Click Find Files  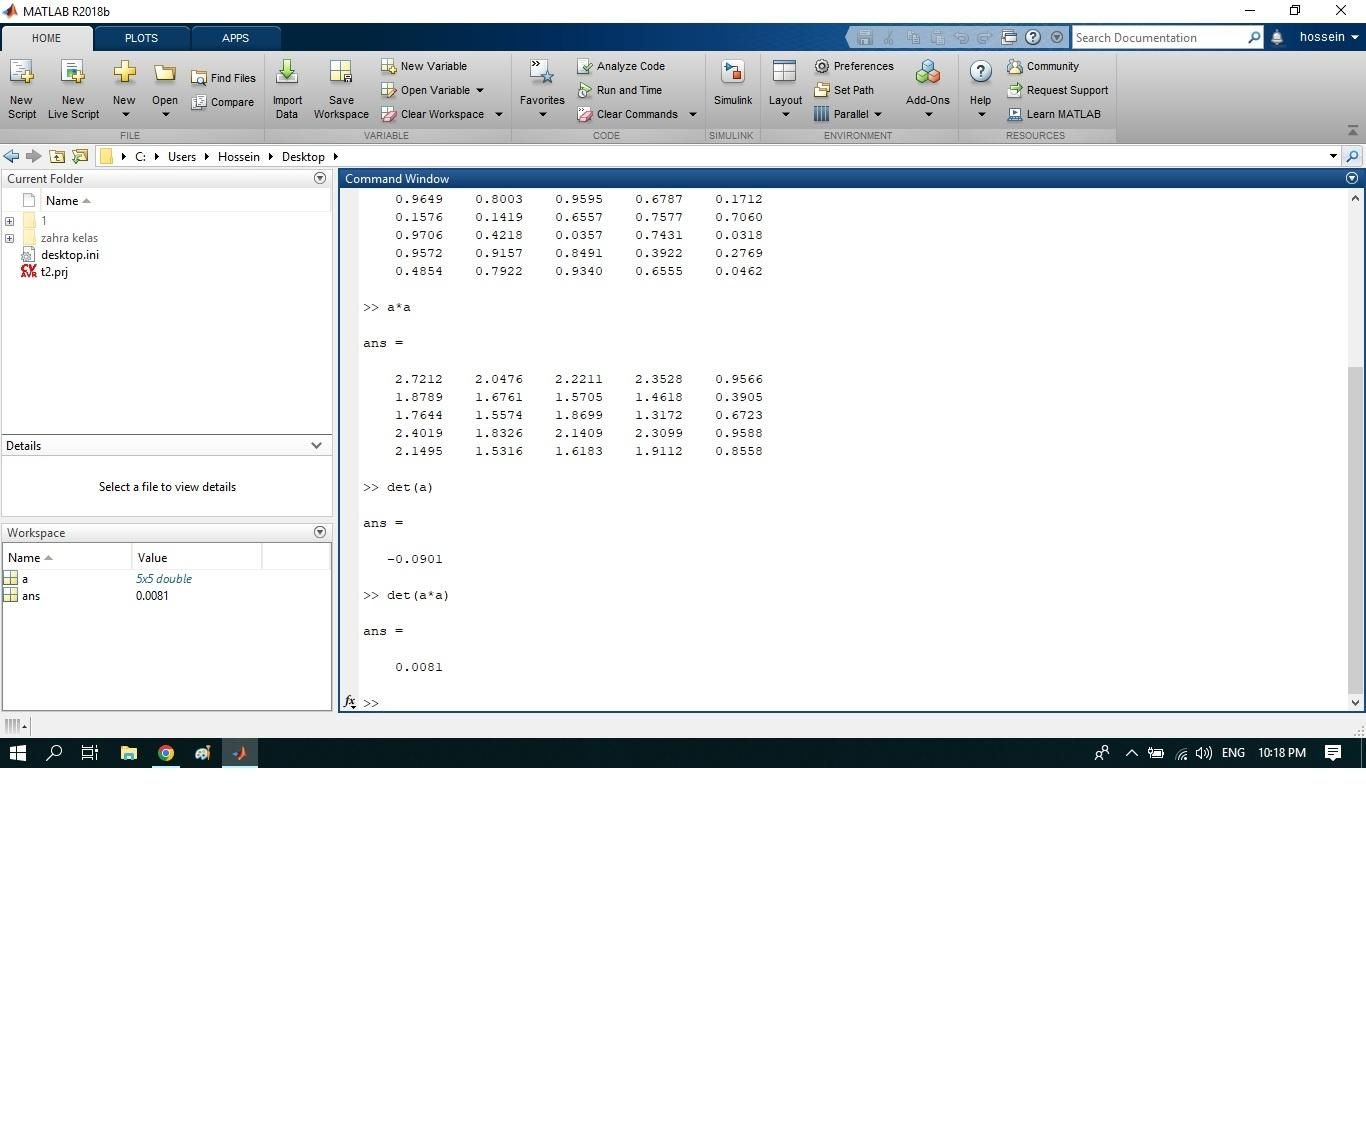[224, 78]
